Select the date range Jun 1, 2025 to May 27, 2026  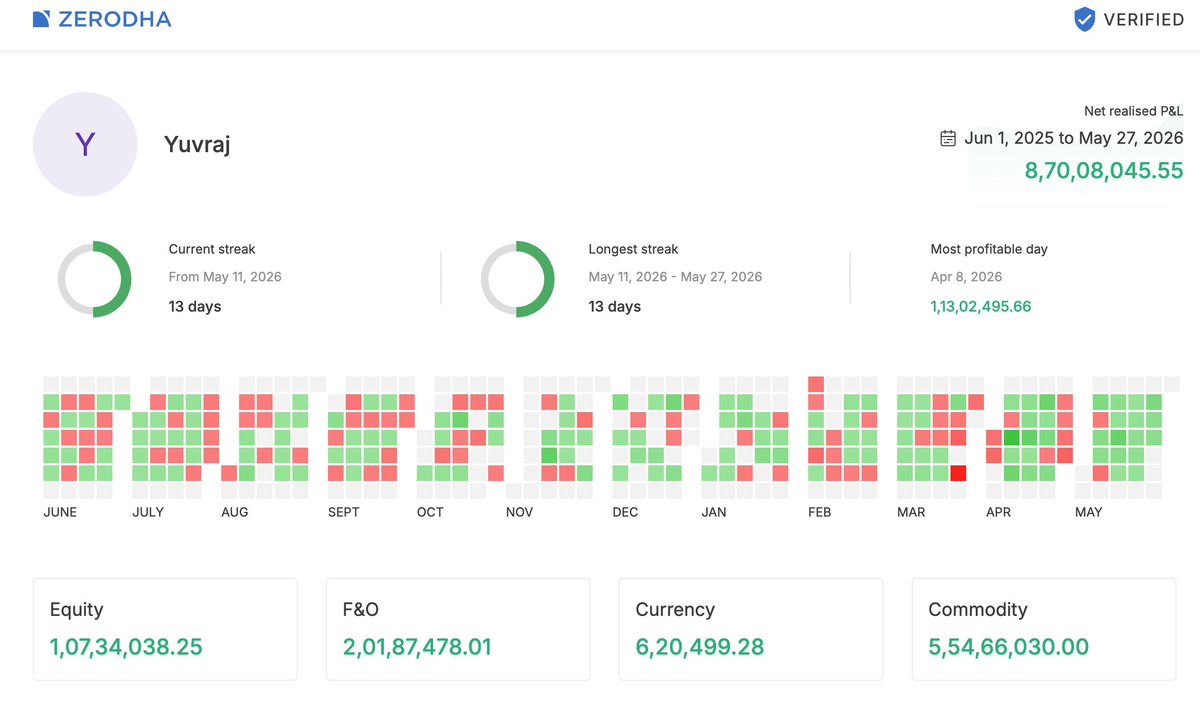click(1074, 138)
